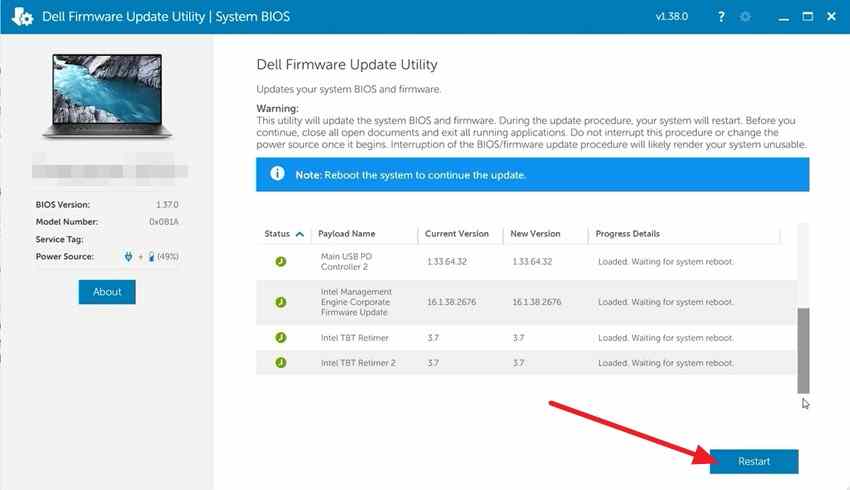The image size is (850, 490).
Task: Select the Main USB PD Controller 2 name
Action: tap(346, 261)
